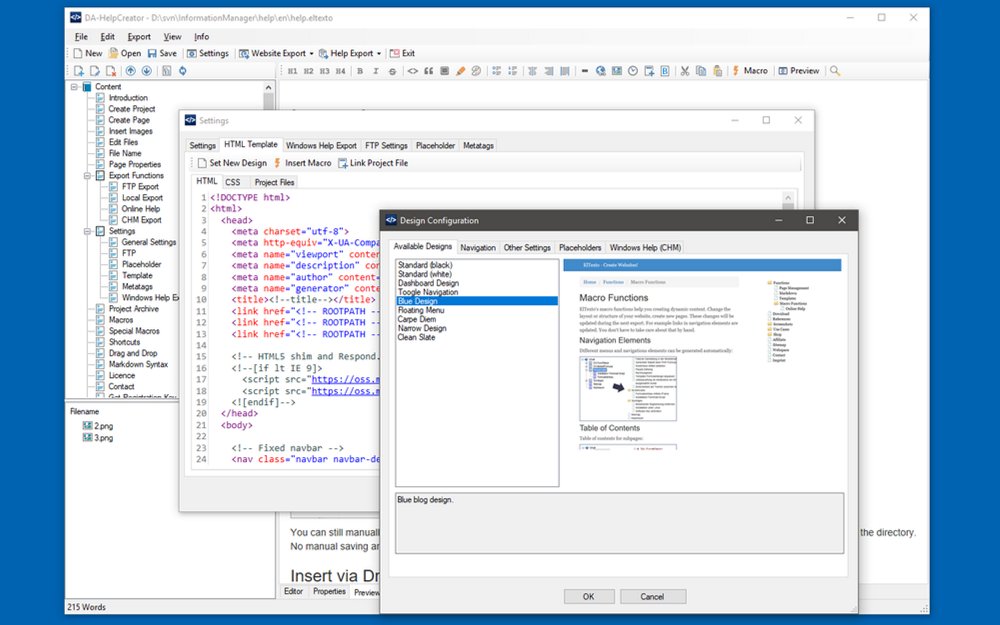1000x625 pixels.
Task: Switch to Windows Help Export tab in Settings
Action: click(321, 145)
